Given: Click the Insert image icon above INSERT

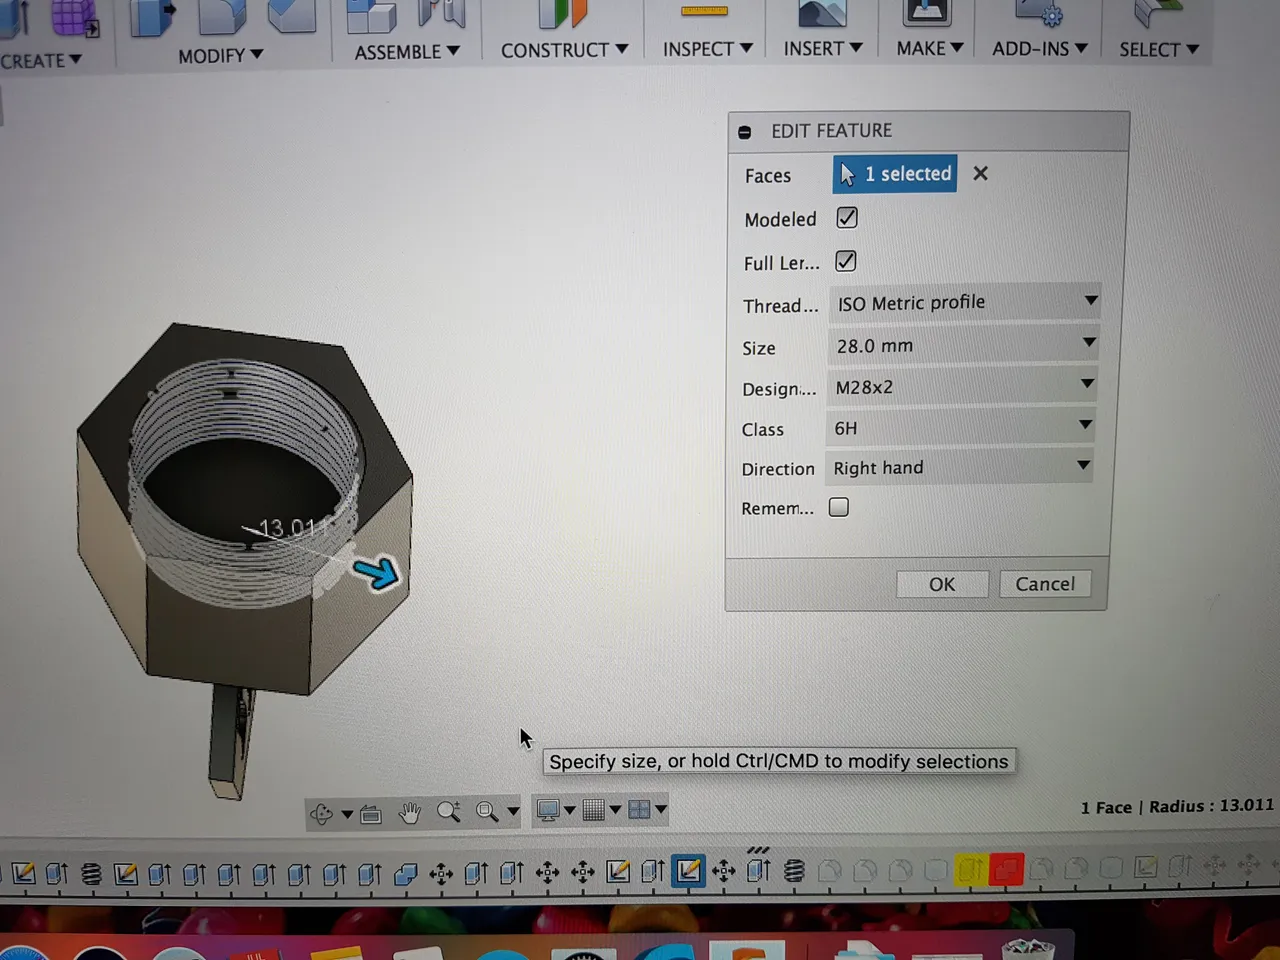Looking at the screenshot, I should click(822, 12).
